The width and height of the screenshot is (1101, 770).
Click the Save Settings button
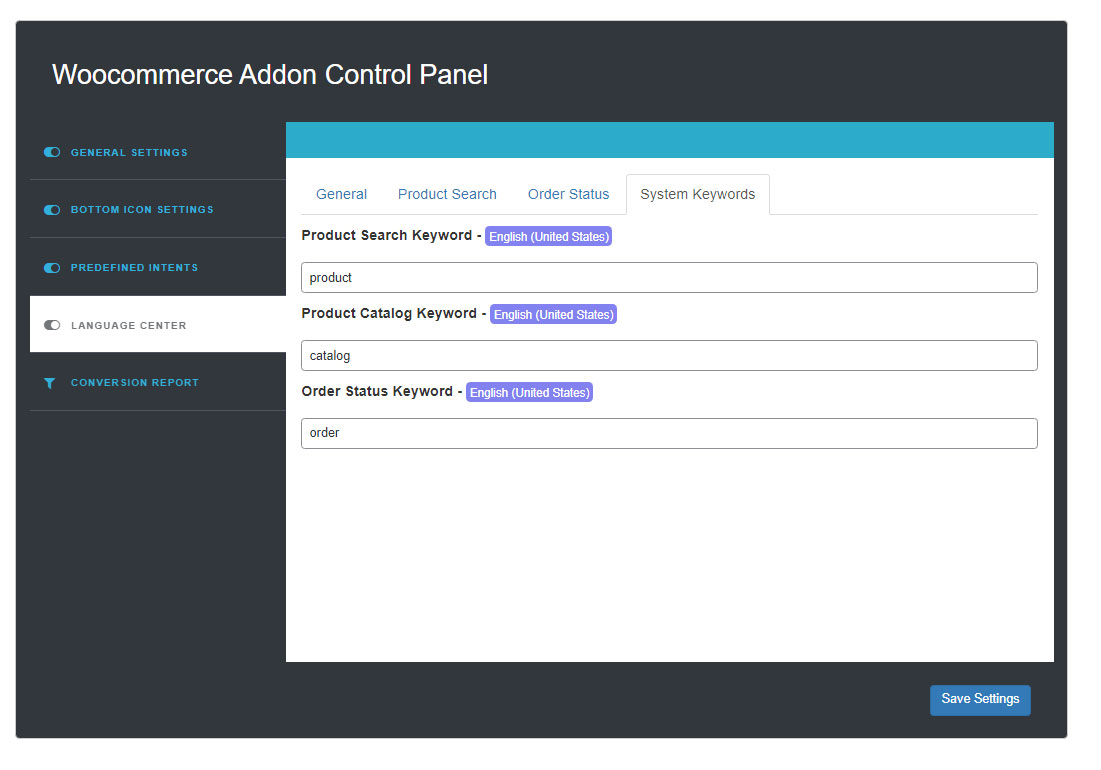coord(980,700)
